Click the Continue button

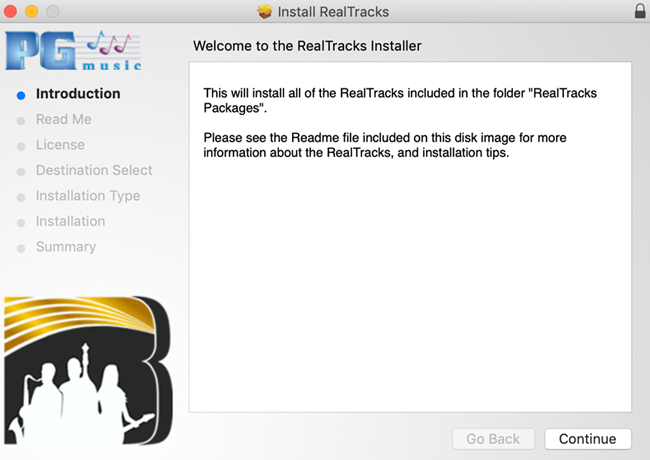pyautogui.click(x=588, y=439)
